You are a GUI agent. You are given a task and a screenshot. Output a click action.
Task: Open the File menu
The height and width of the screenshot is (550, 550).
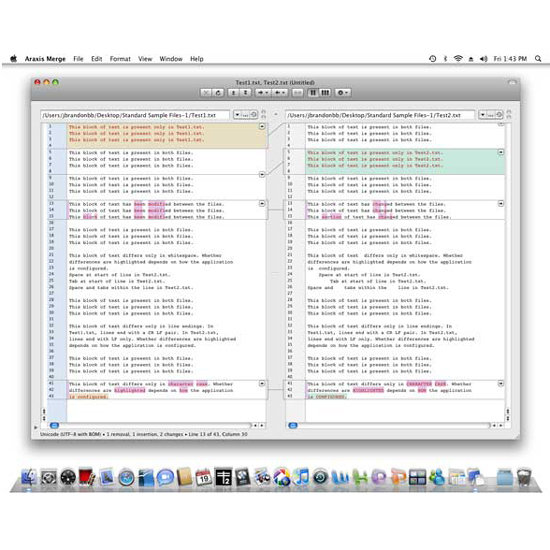[x=78, y=59]
